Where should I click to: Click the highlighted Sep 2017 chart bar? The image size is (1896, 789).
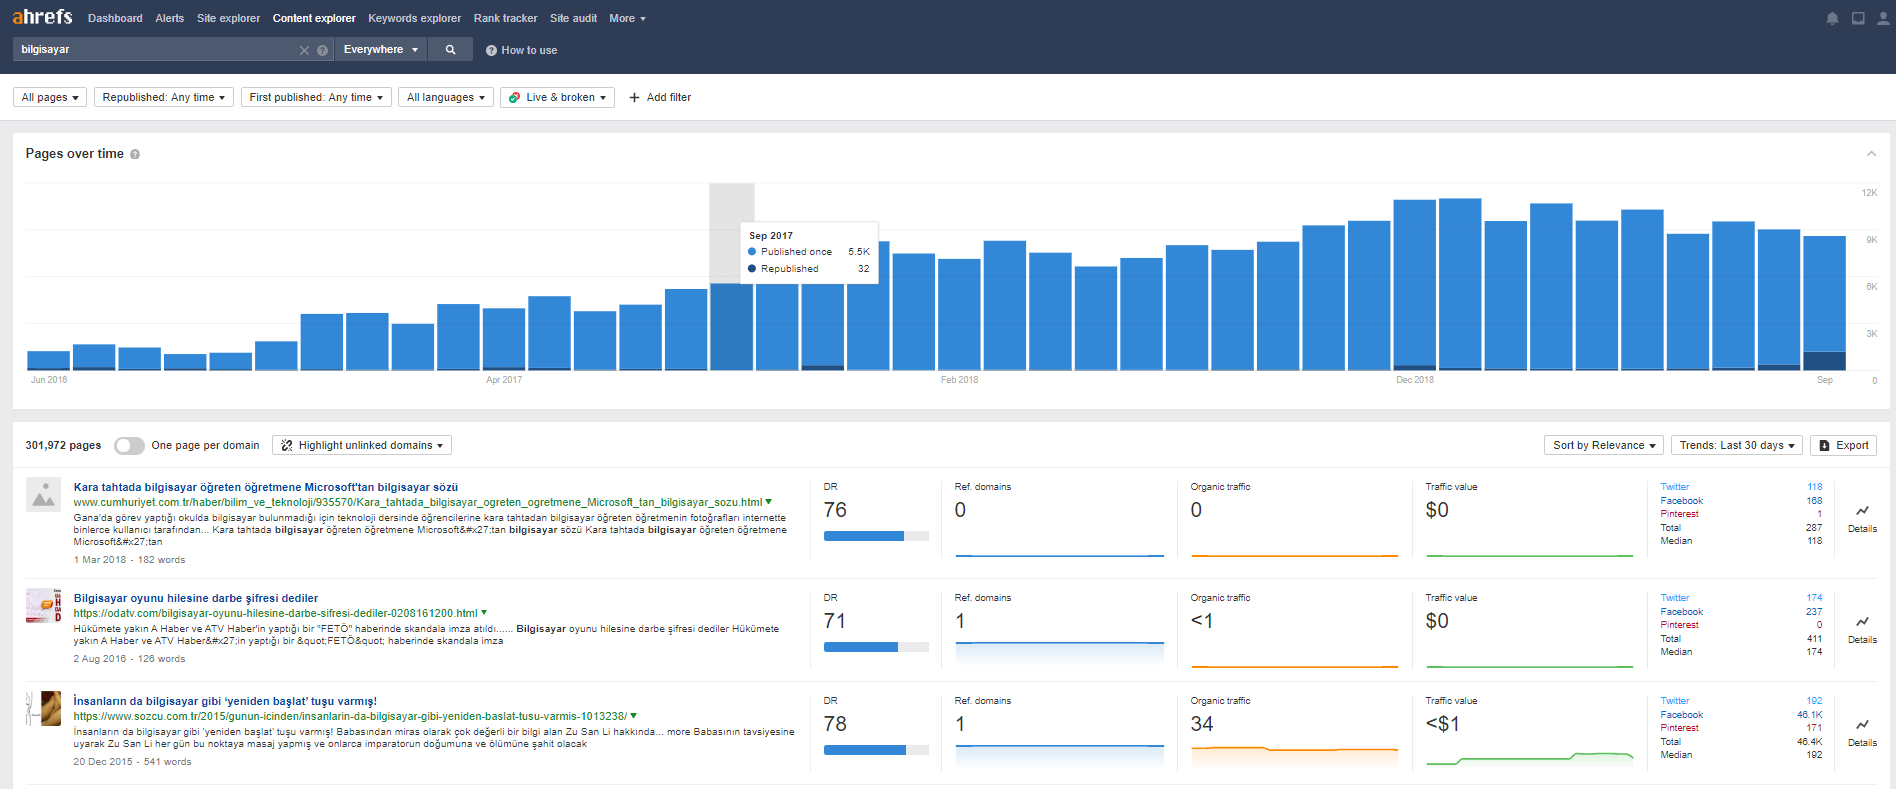(x=732, y=327)
